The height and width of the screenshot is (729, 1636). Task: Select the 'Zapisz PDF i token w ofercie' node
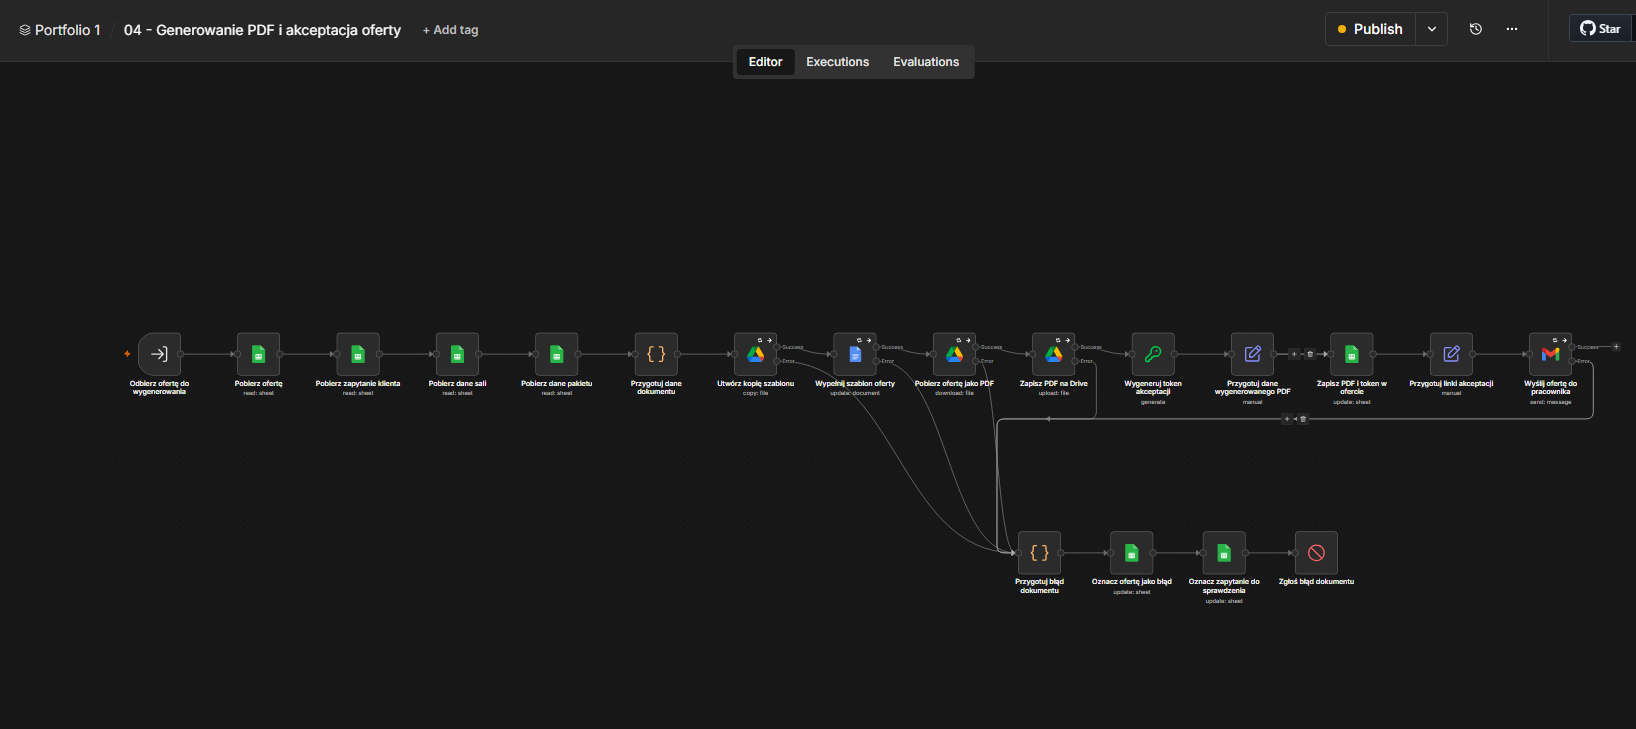(x=1352, y=354)
